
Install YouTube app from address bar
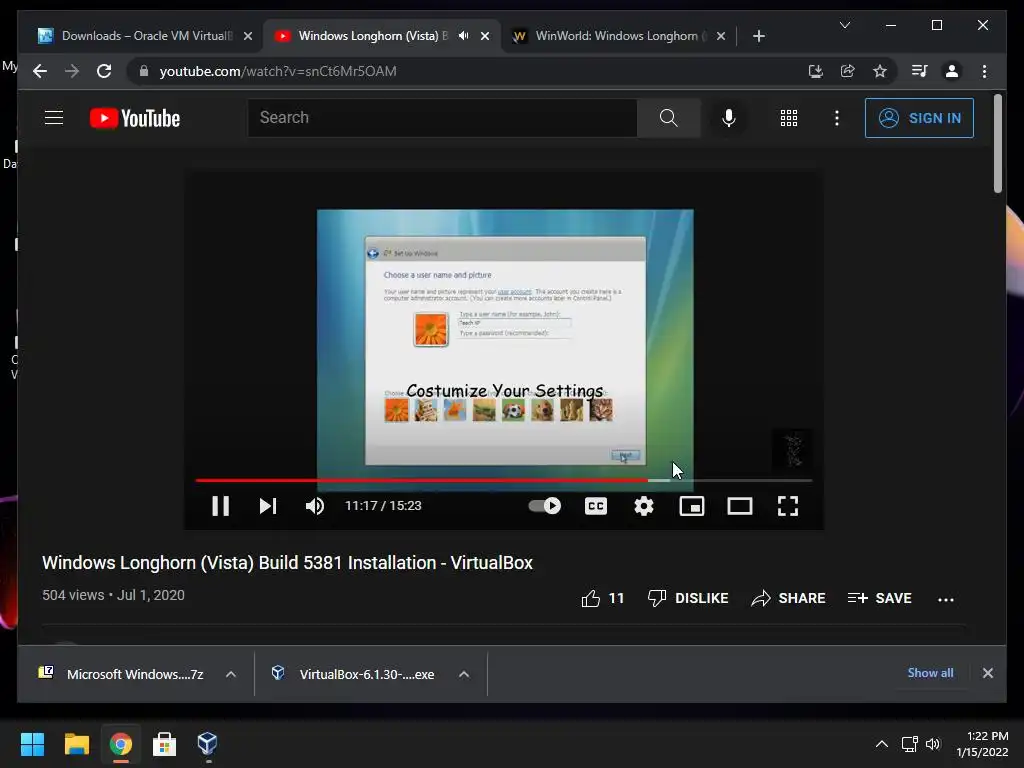coord(815,71)
